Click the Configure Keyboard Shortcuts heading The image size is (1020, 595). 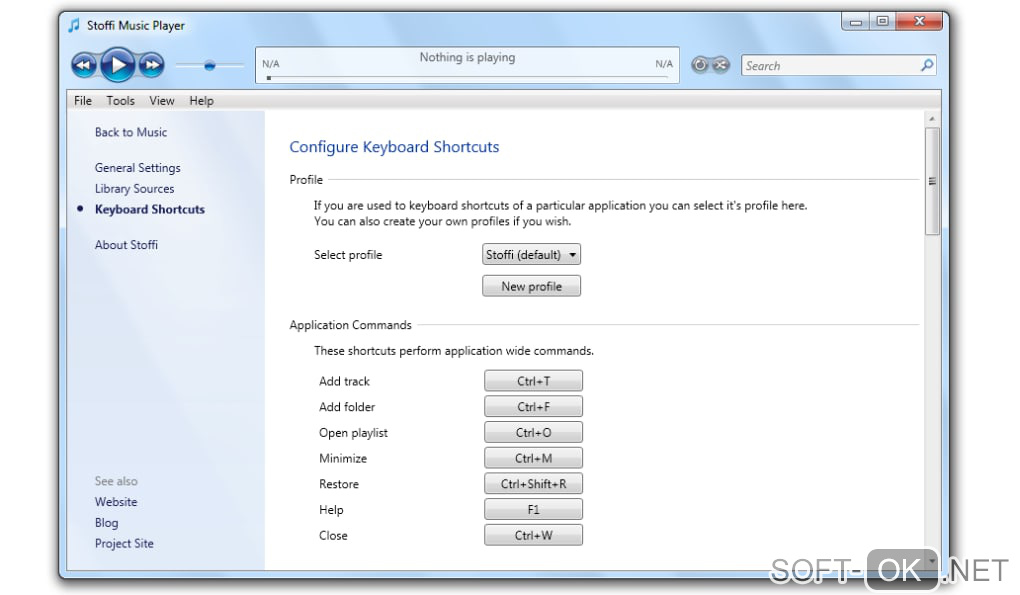pos(394,147)
